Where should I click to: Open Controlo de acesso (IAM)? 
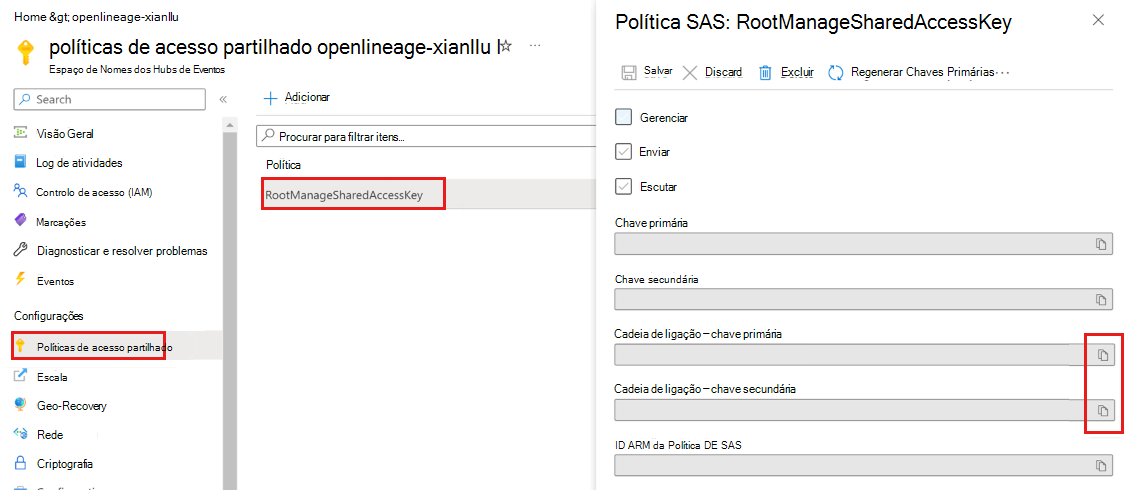pyautogui.click(x=93, y=192)
